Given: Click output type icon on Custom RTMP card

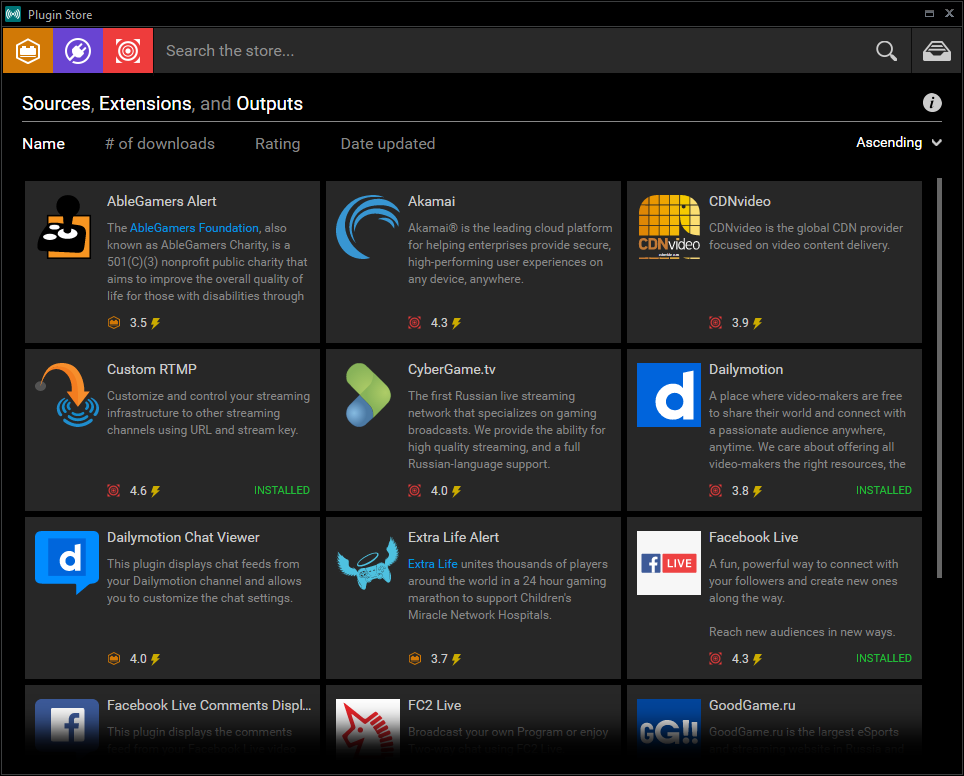Looking at the screenshot, I should pyautogui.click(x=114, y=490).
